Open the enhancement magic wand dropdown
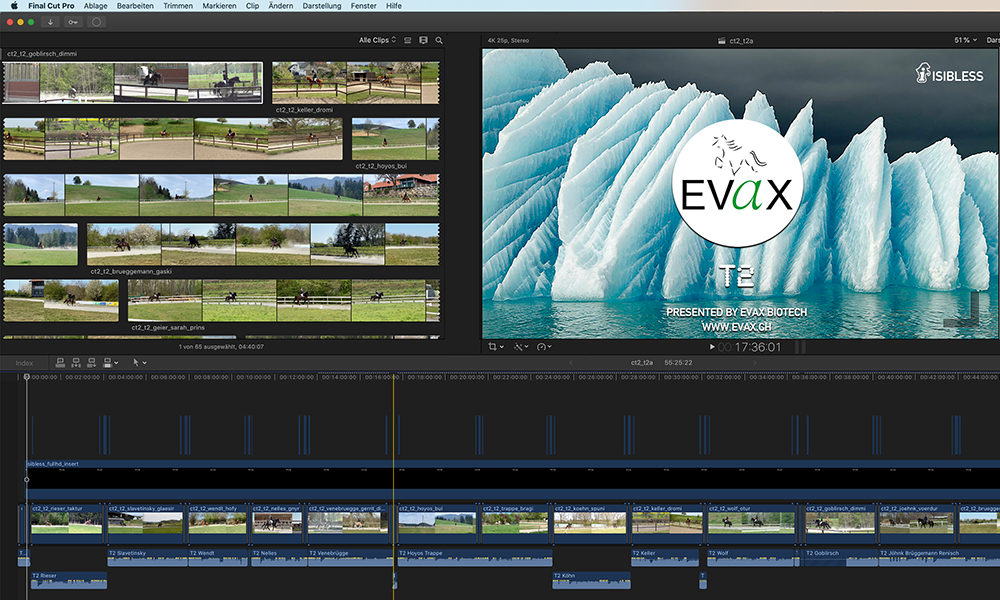 point(521,347)
